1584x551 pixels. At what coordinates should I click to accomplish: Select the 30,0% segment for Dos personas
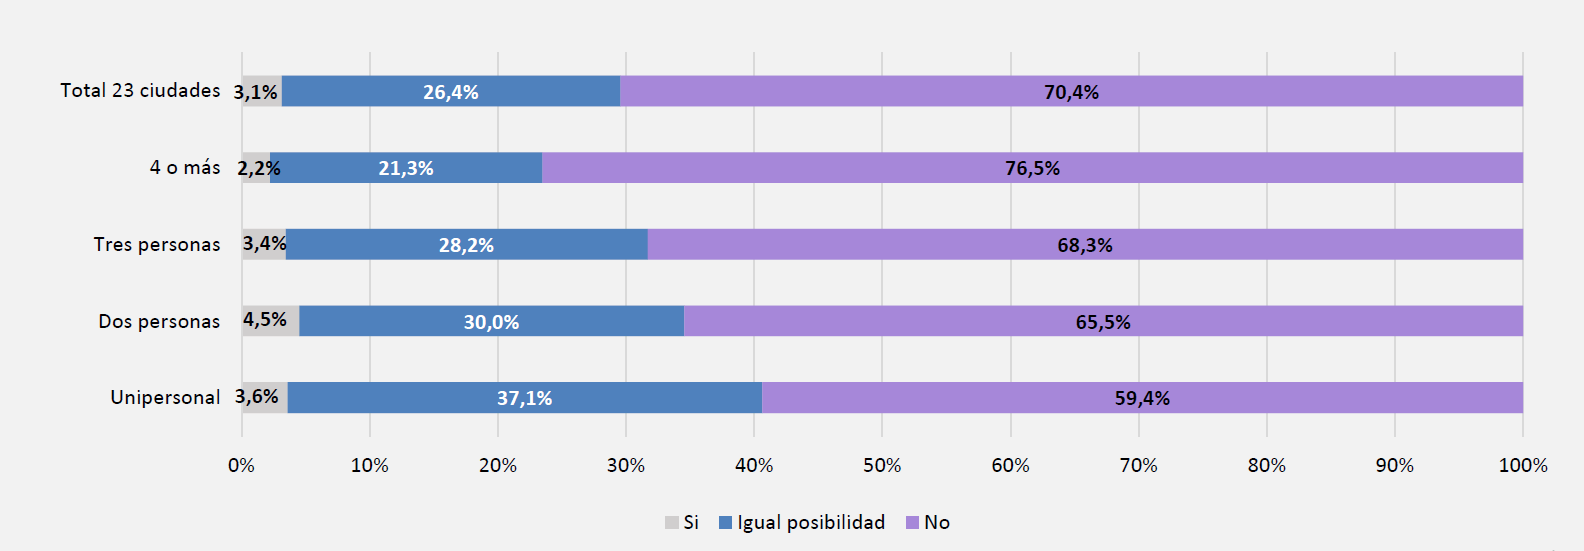(491, 322)
